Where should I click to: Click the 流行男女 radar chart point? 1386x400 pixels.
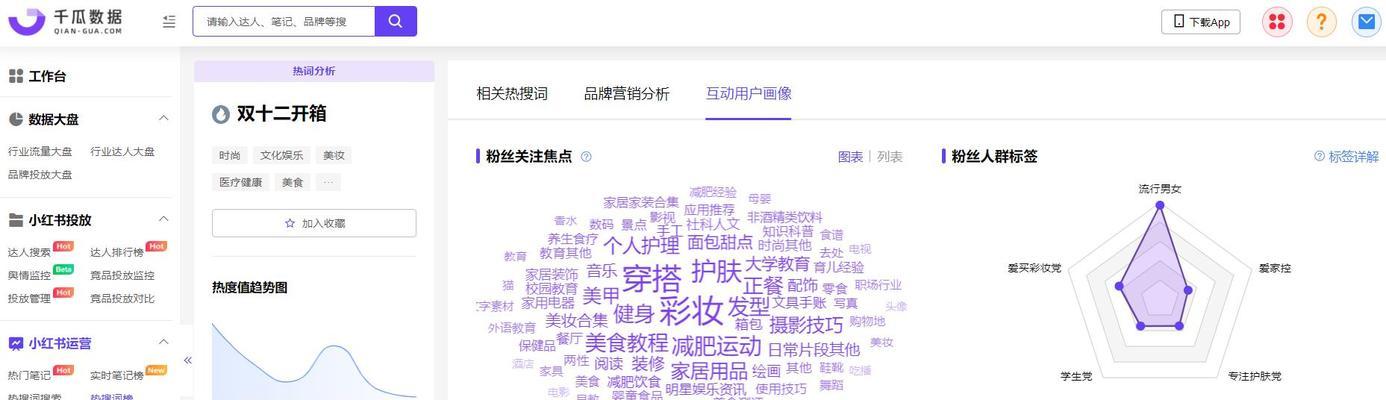coord(1160,205)
